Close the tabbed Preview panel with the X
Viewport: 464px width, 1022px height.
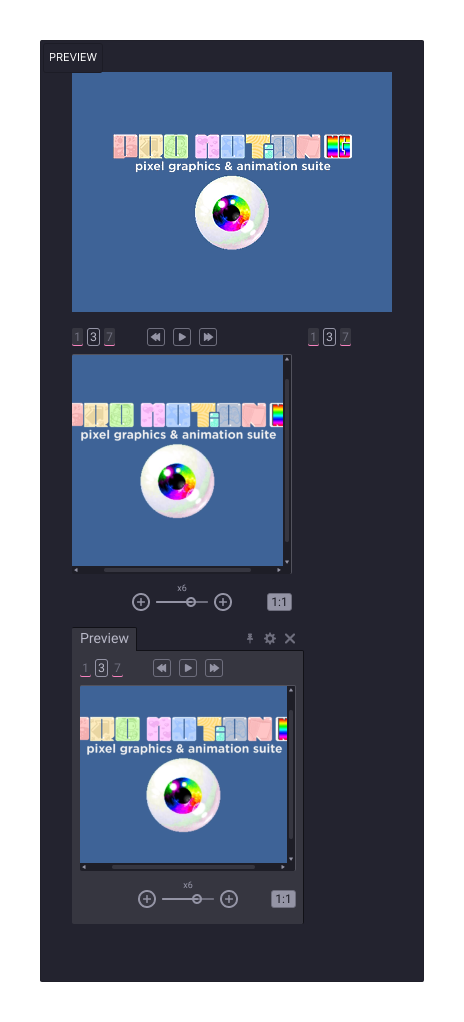point(290,639)
